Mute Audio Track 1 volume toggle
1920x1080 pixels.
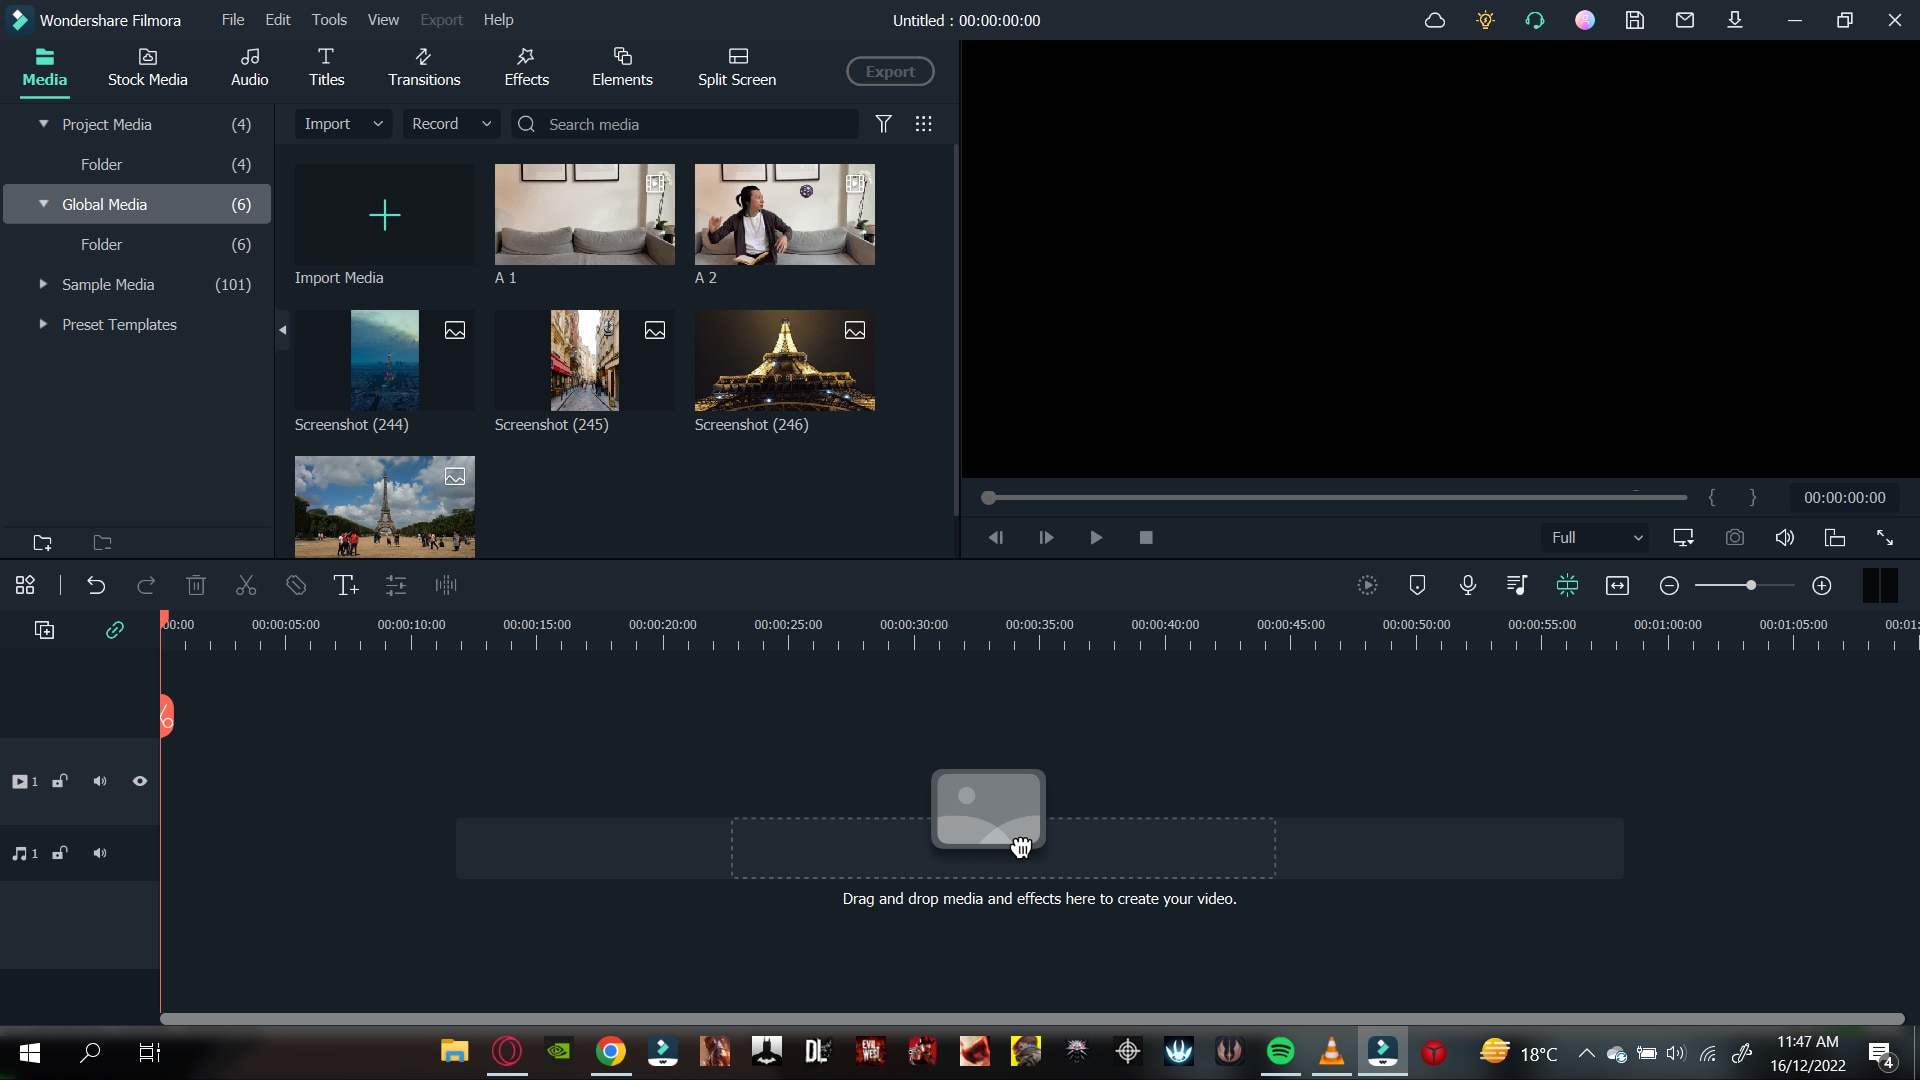pos(100,853)
